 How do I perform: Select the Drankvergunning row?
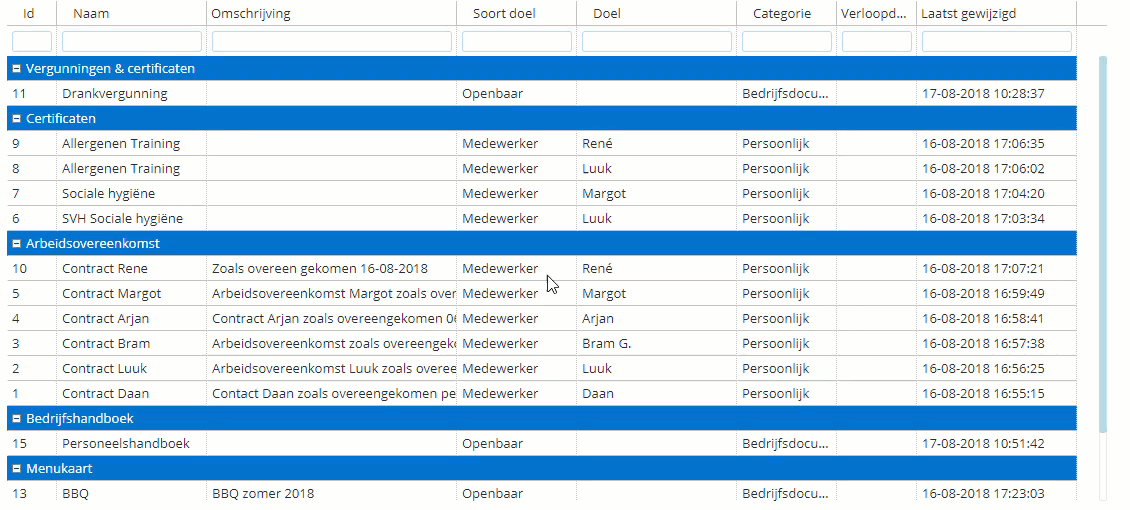(542, 94)
